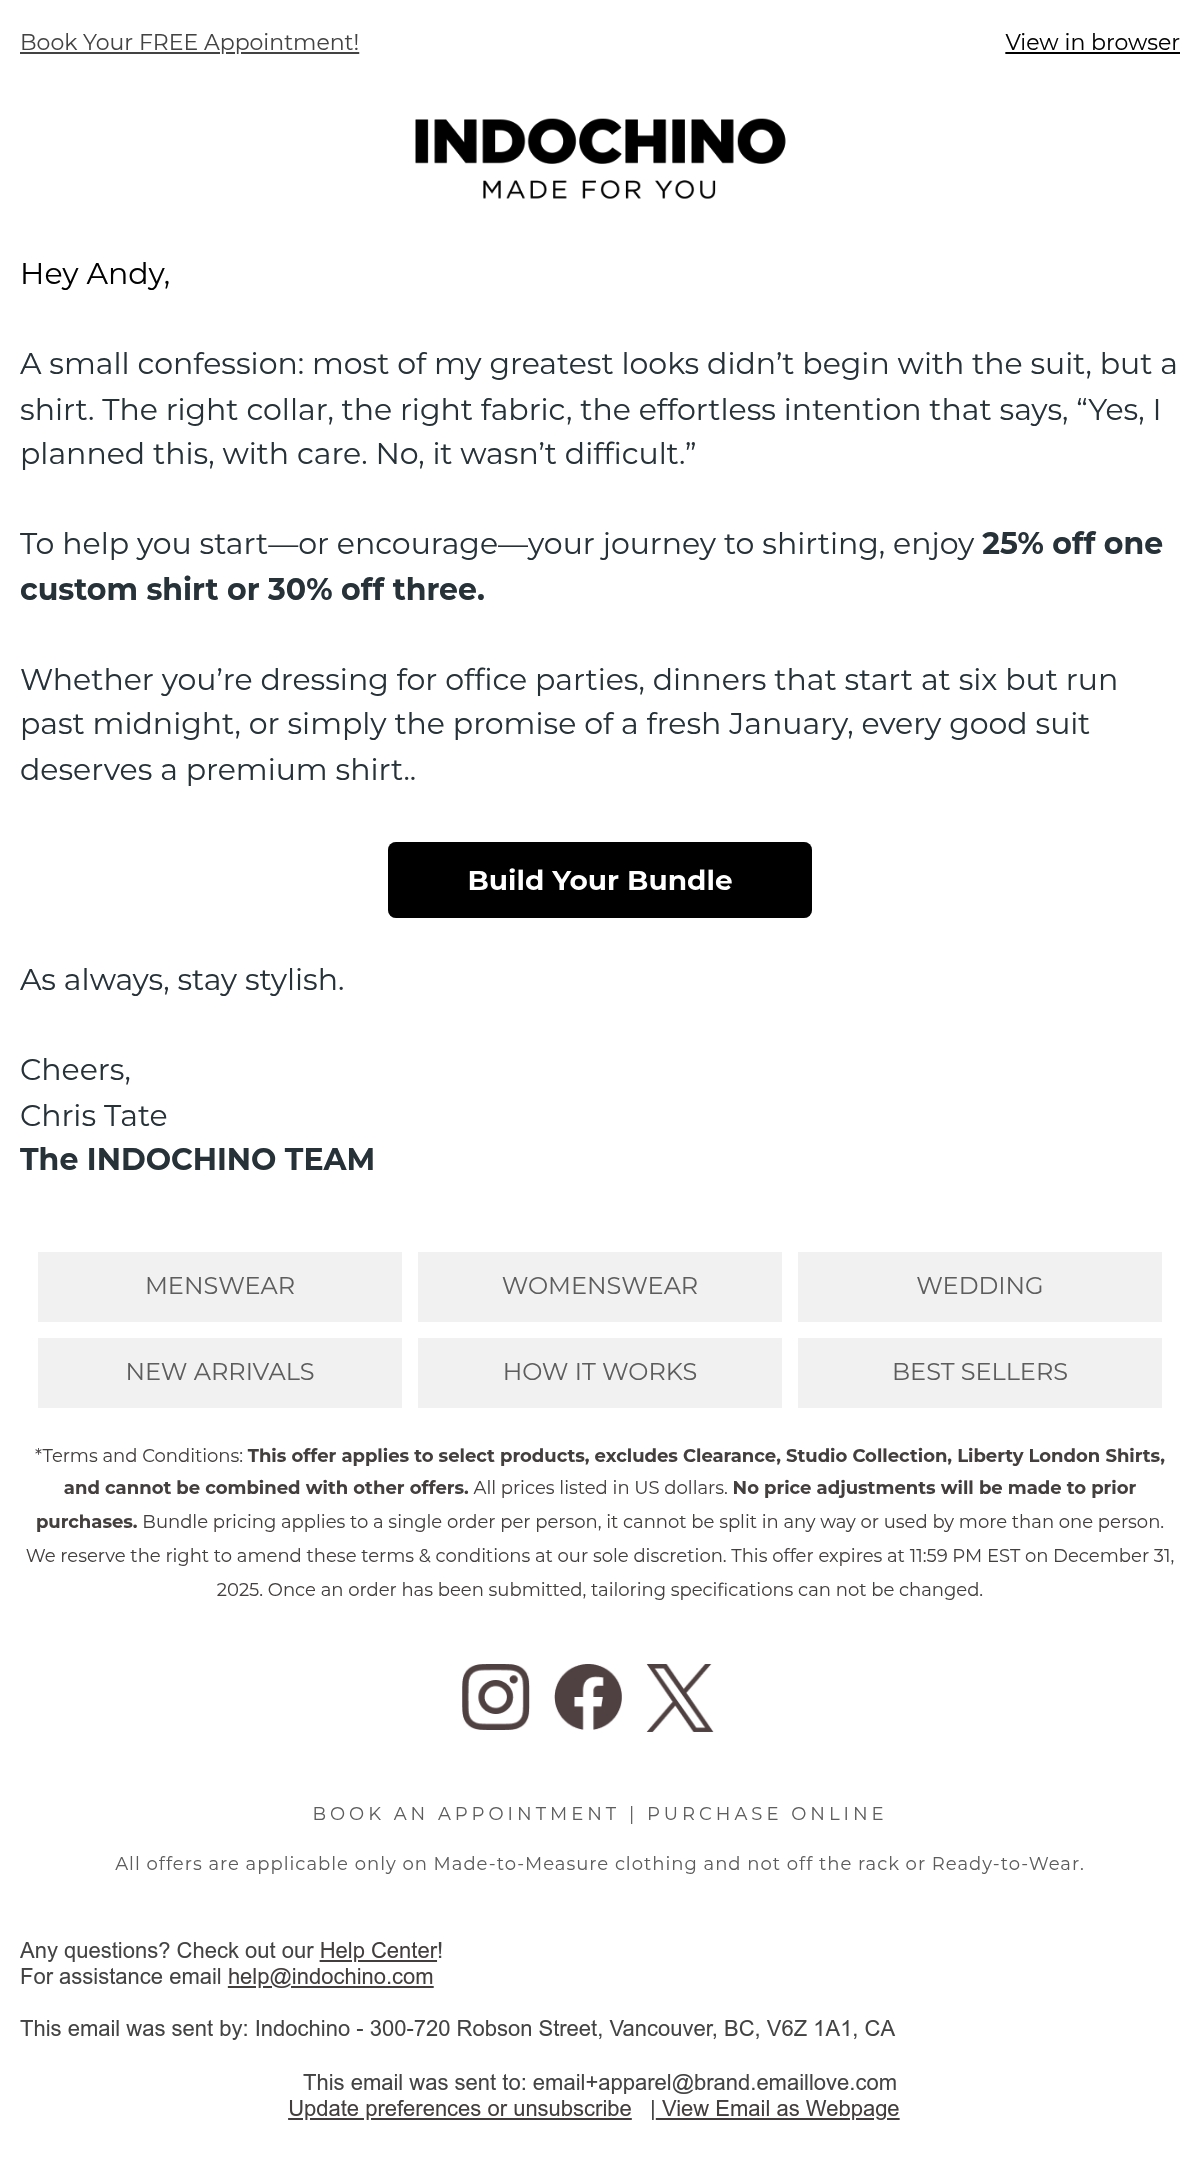The width and height of the screenshot is (1200, 2160).
Task: Open Book Your FREE Appointment link
Action: pyautogui.click(x=189, y=42)
